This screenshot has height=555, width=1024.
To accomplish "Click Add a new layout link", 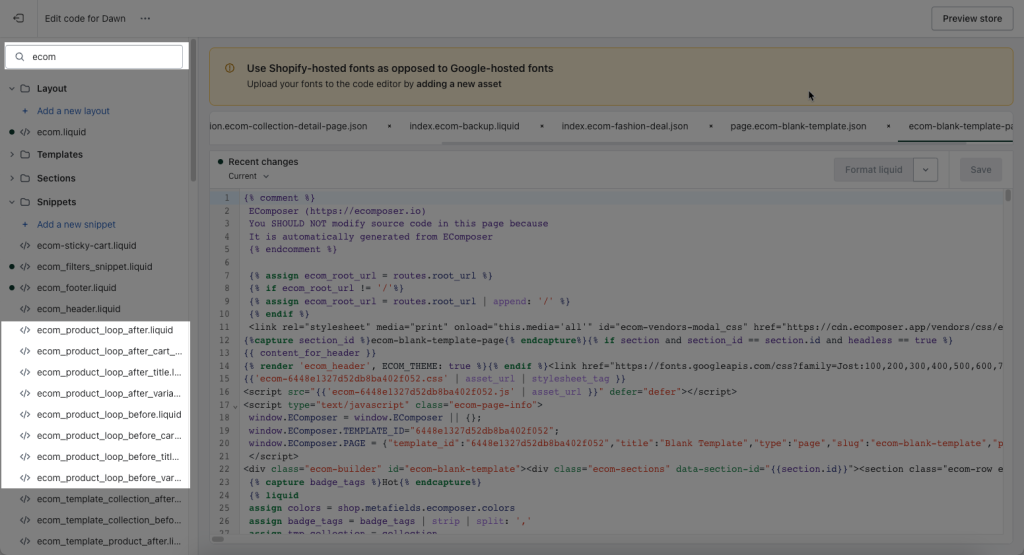I will (73, 111).
